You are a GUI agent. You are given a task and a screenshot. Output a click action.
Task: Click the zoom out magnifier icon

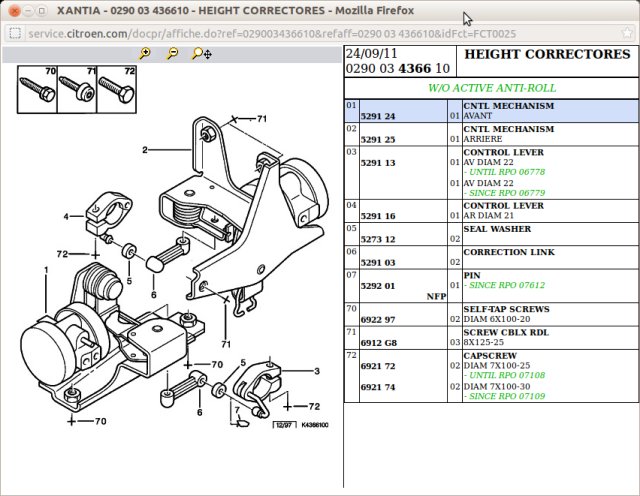(173, 53)
